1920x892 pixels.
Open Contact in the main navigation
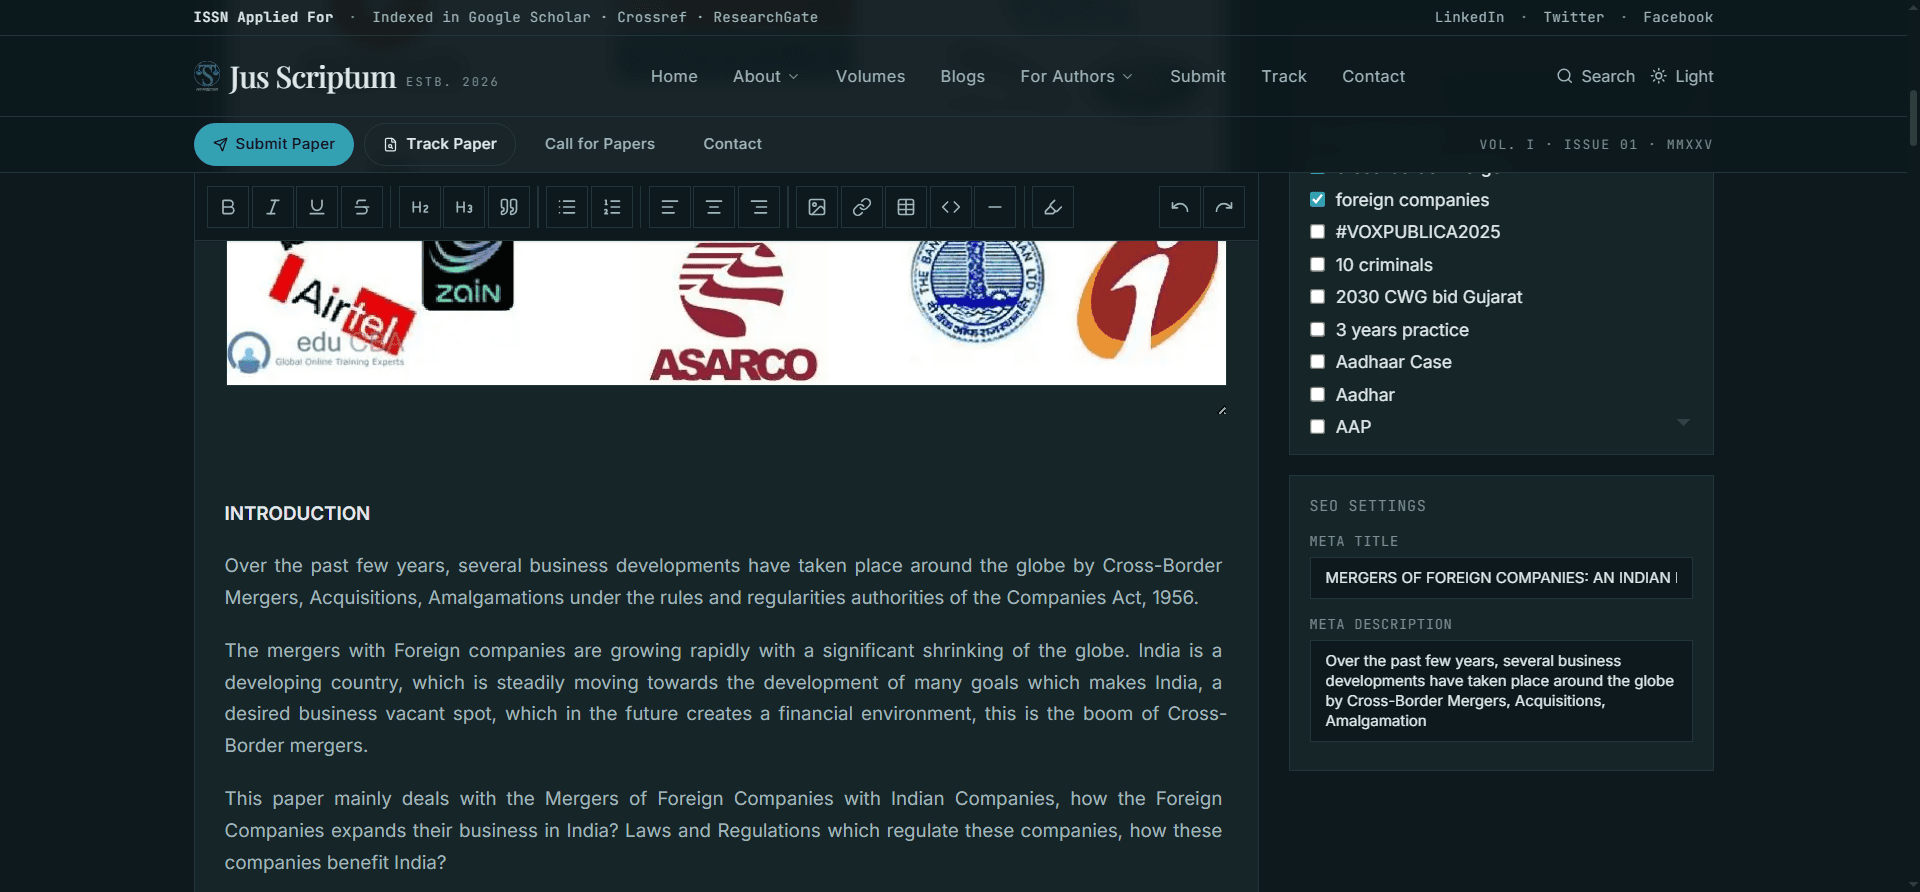[1373, 76]
